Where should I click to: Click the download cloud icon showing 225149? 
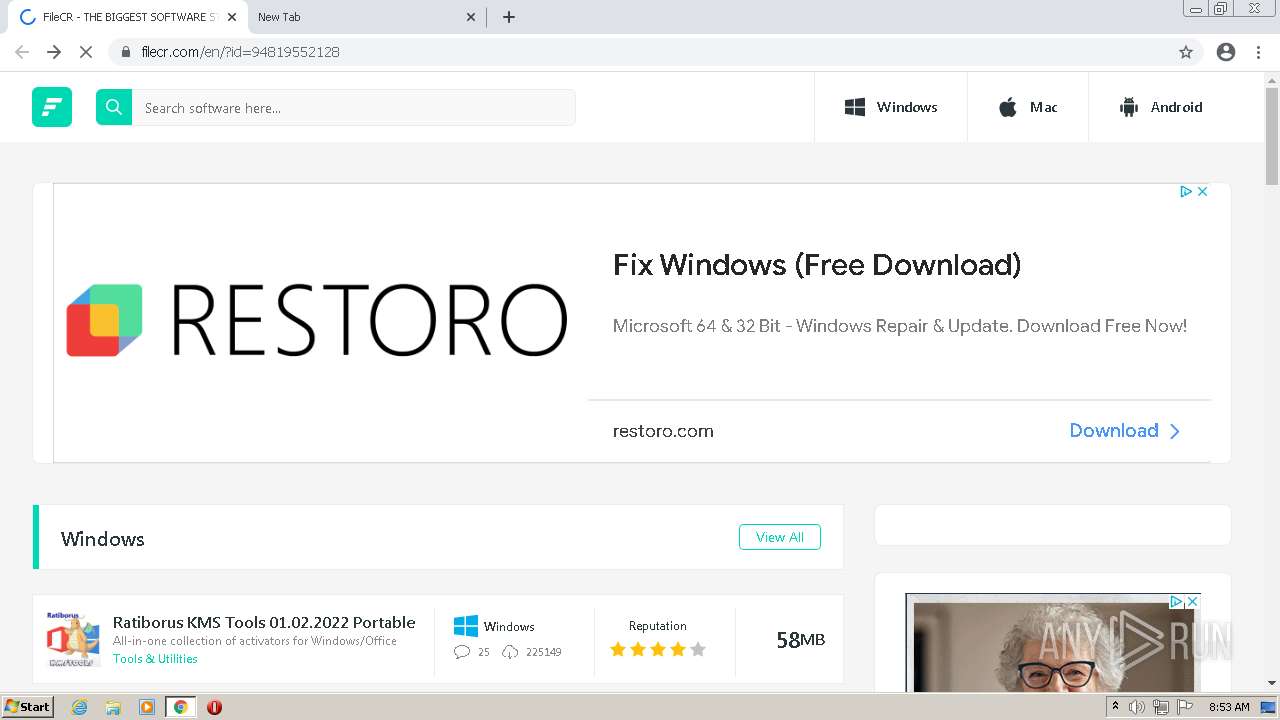pos(510,652)
